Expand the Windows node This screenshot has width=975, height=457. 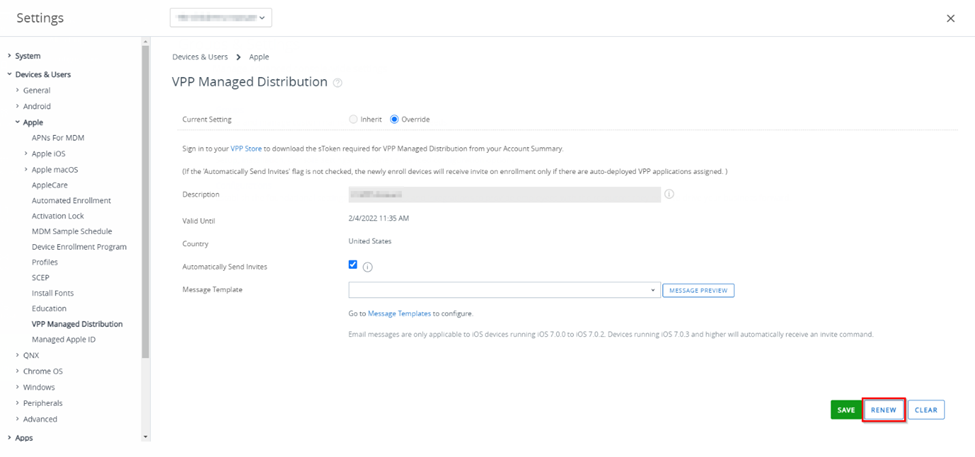point(17,387)
